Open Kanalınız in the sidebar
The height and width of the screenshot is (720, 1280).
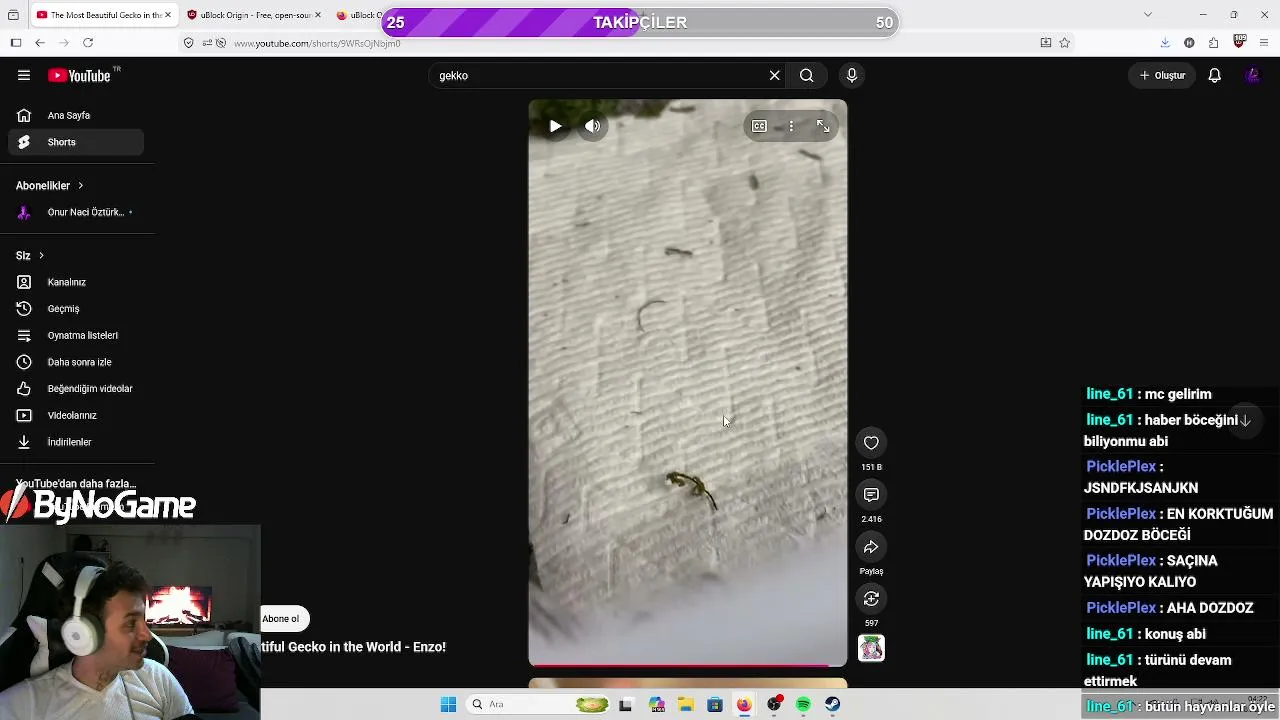pyautogui.click(x=76, y=282)
